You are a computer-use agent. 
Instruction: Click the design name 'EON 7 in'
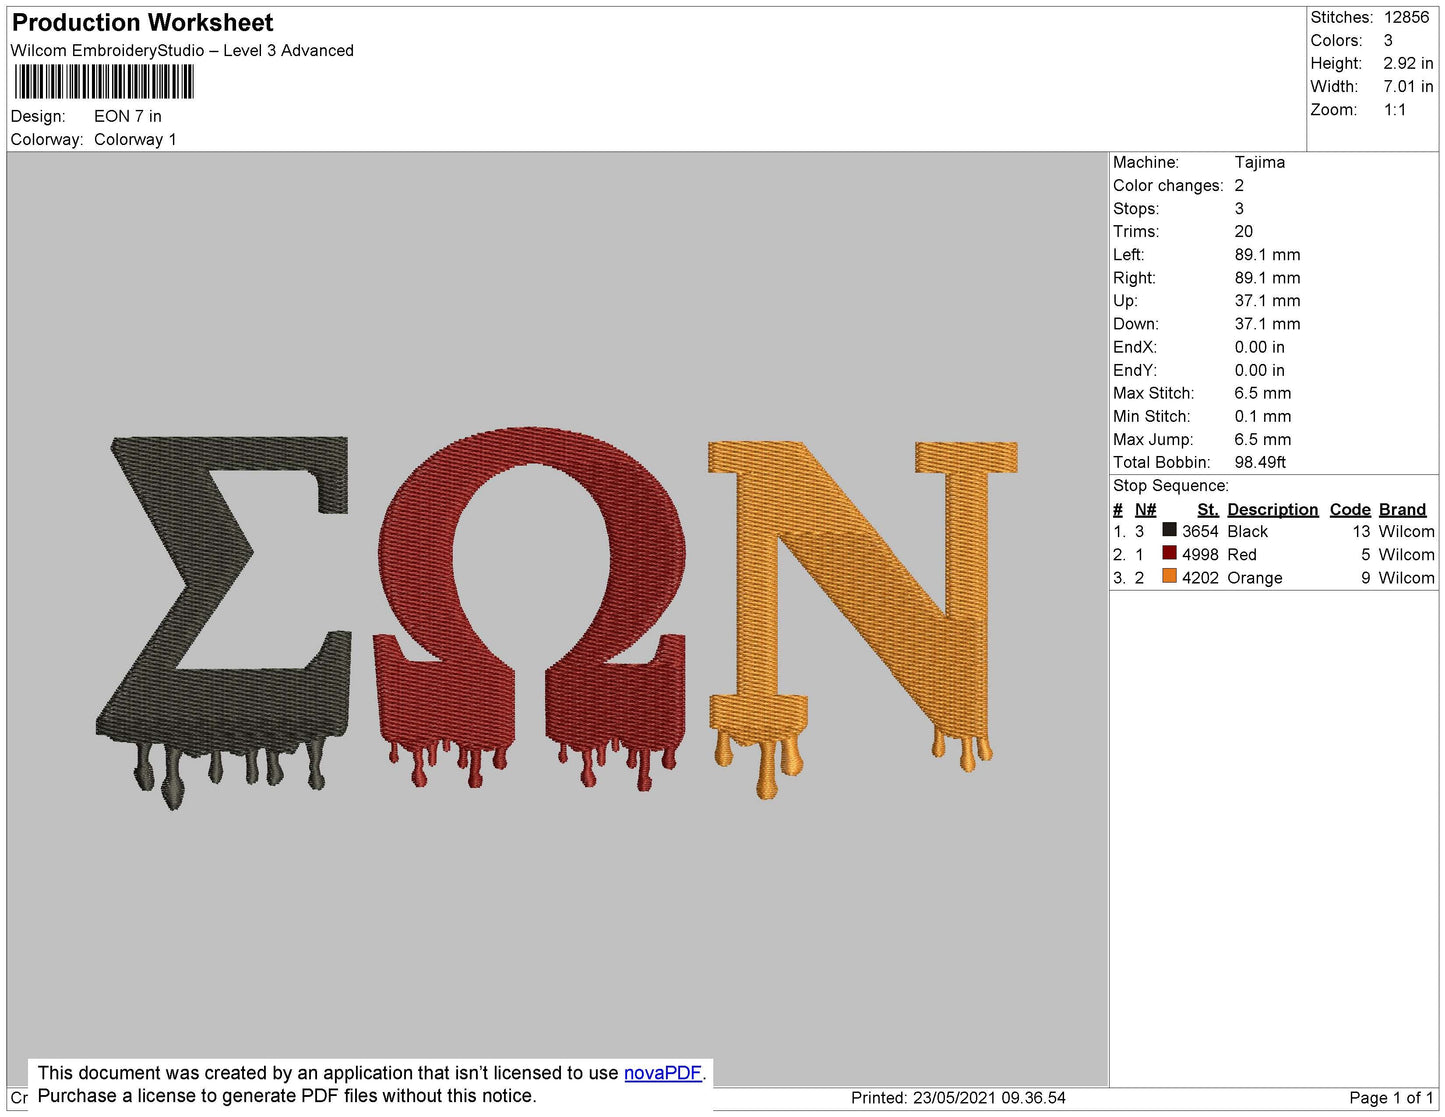point(128,117)
